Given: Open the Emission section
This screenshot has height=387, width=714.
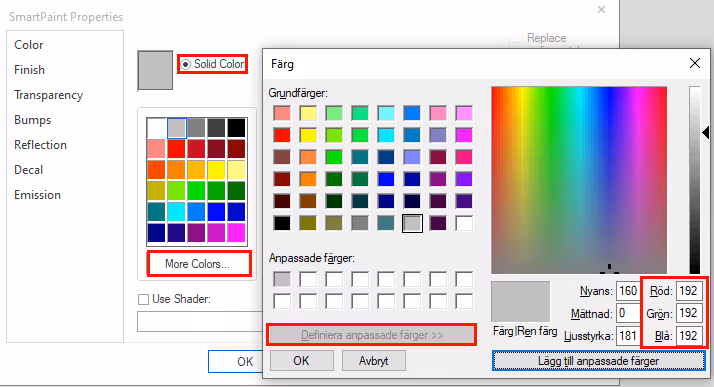Looking at the screenshot, I should pos(37,195).
